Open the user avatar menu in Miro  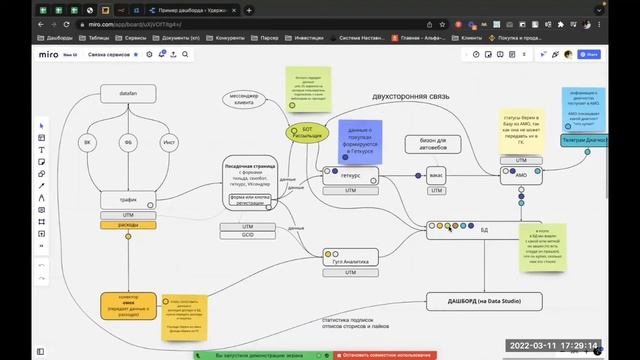point(568,54)
